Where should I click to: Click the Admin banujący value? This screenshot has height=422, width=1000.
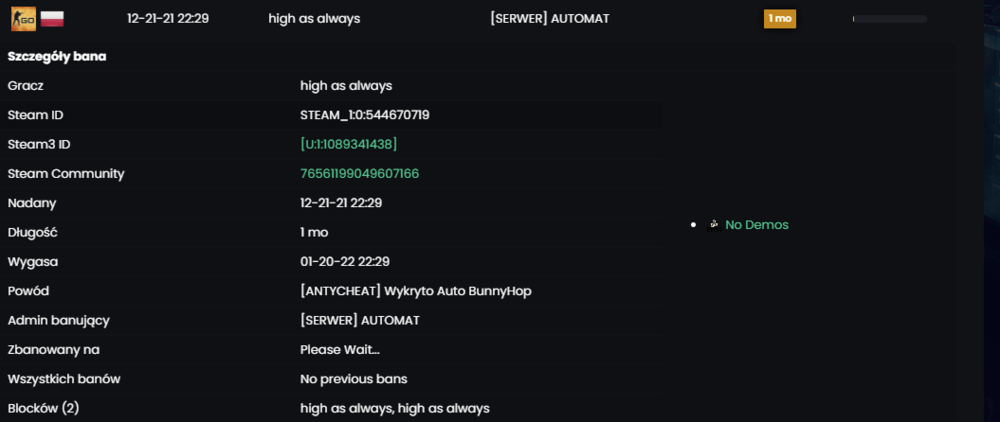(x=360, y=320)
